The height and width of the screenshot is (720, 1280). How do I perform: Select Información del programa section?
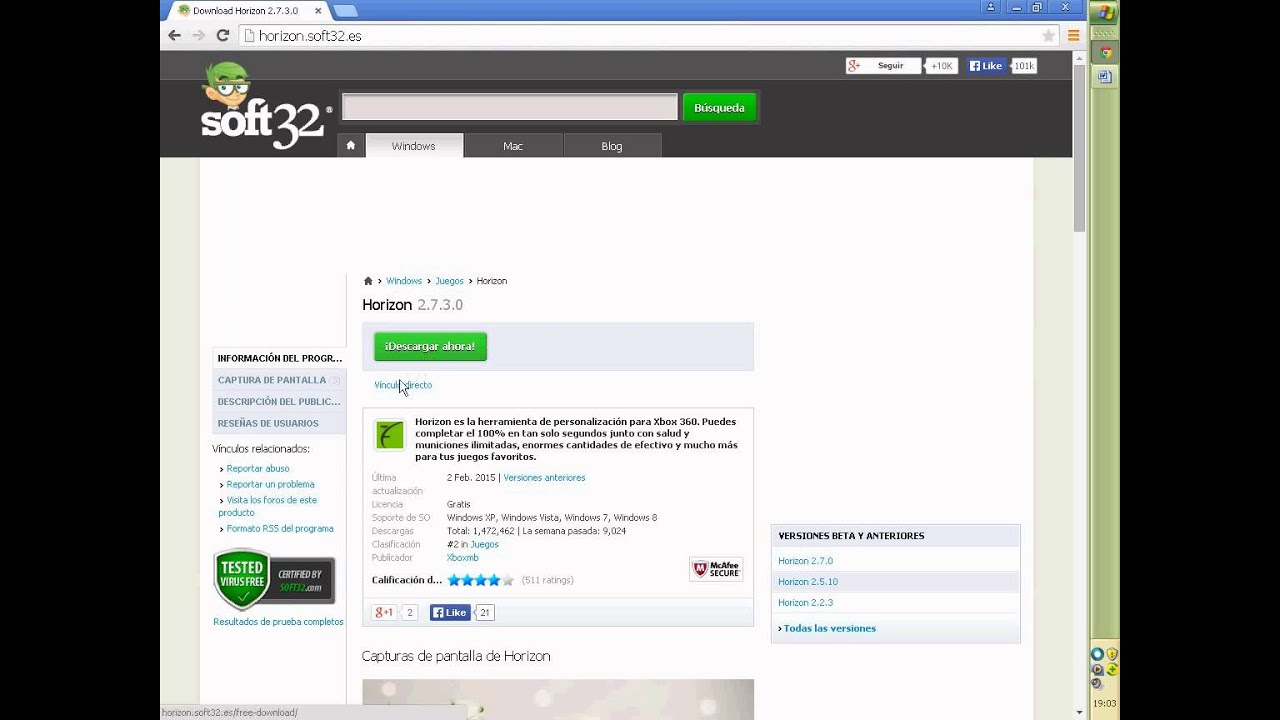(x=279, y=358)
